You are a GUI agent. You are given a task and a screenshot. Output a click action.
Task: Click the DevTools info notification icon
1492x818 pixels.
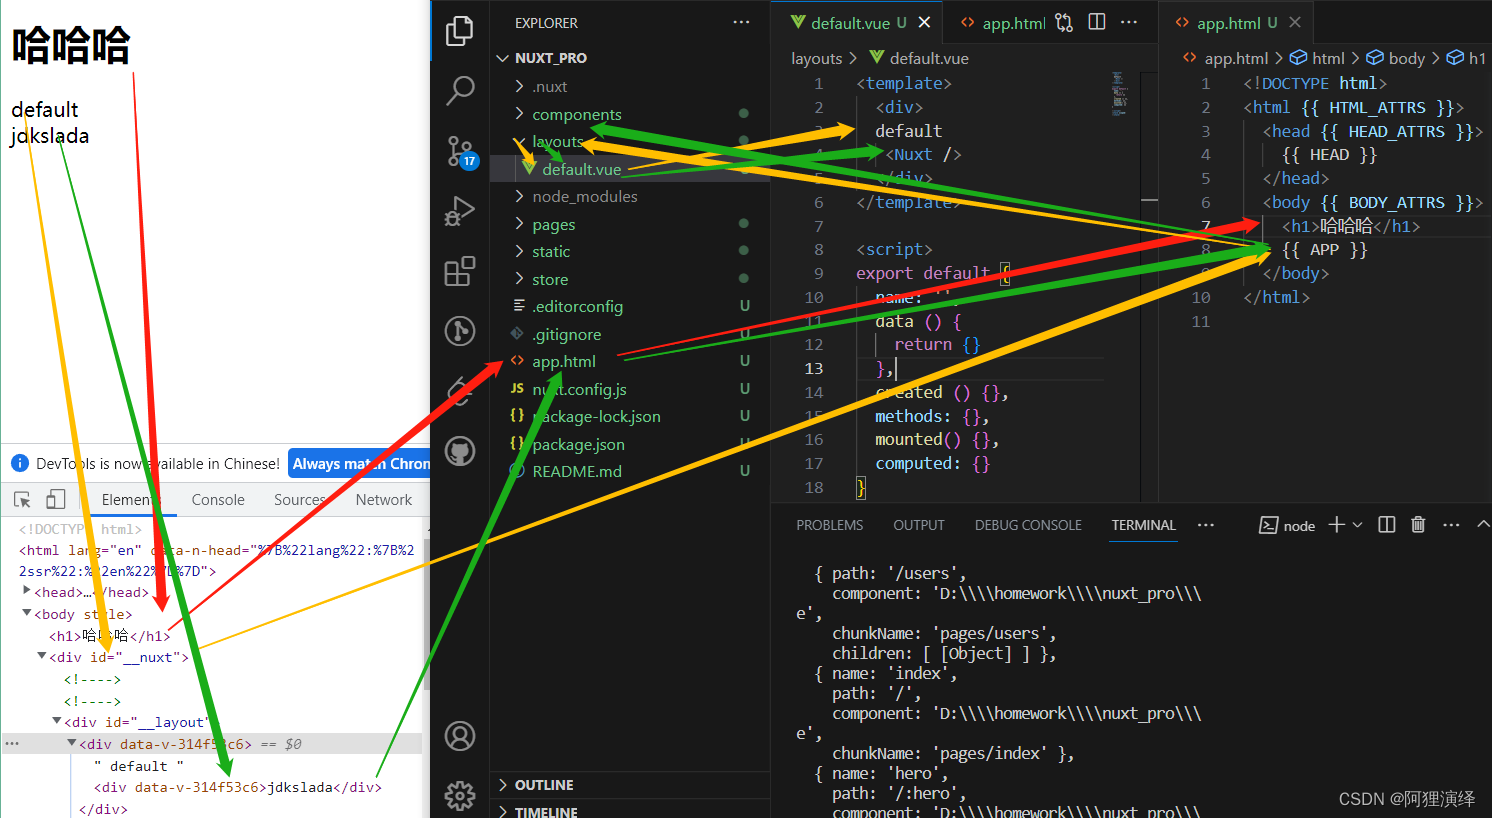20,463
